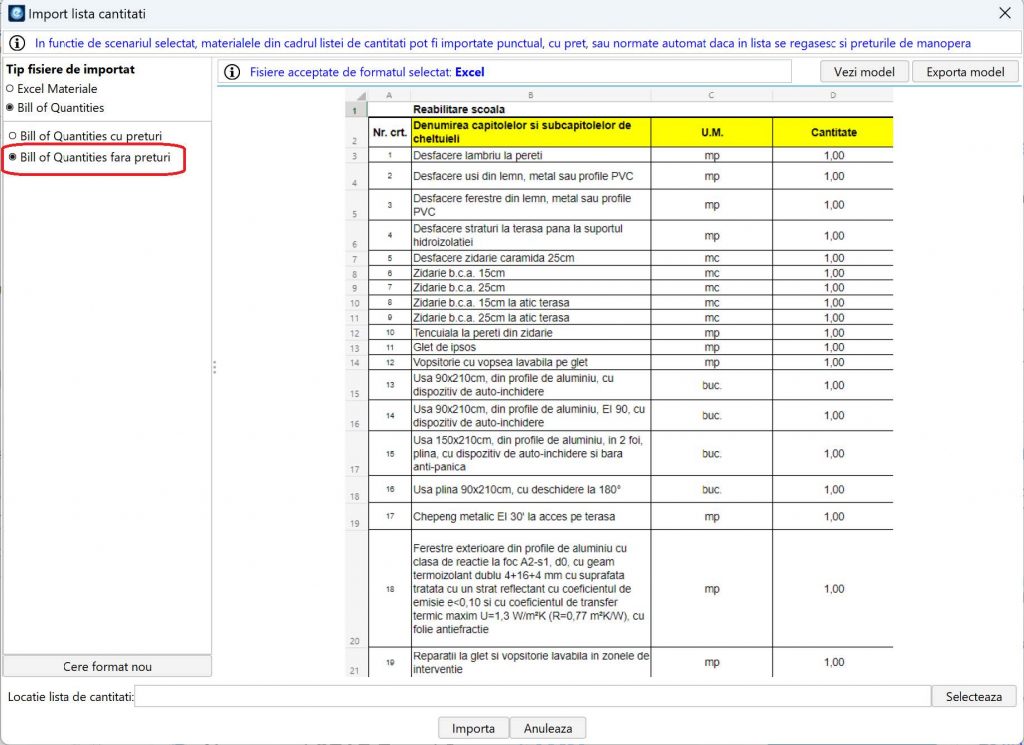Click 'Desfacere usi din lemn' row text
Viewport: 1024px width, 745px height.
[x=523, y=176]
